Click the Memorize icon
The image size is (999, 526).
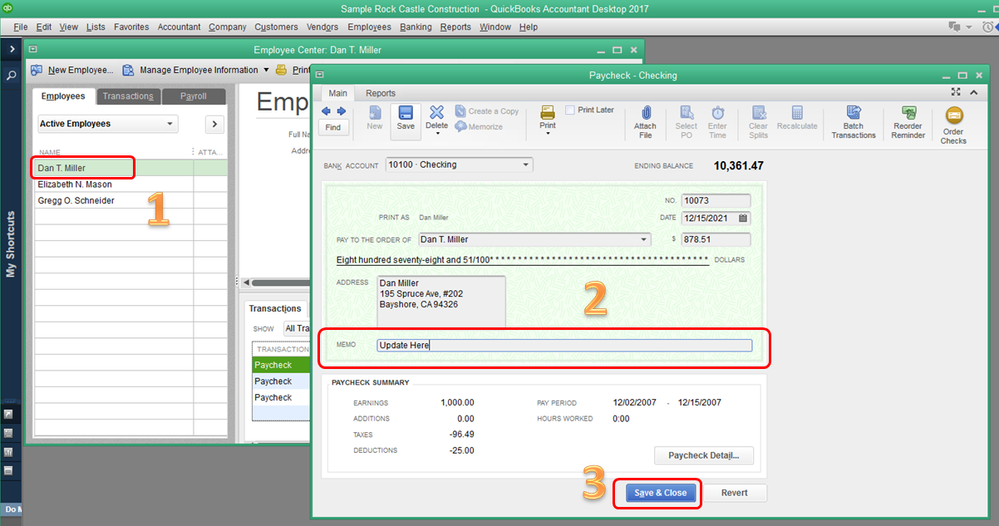pyautogui.click(x=461, y=126)
